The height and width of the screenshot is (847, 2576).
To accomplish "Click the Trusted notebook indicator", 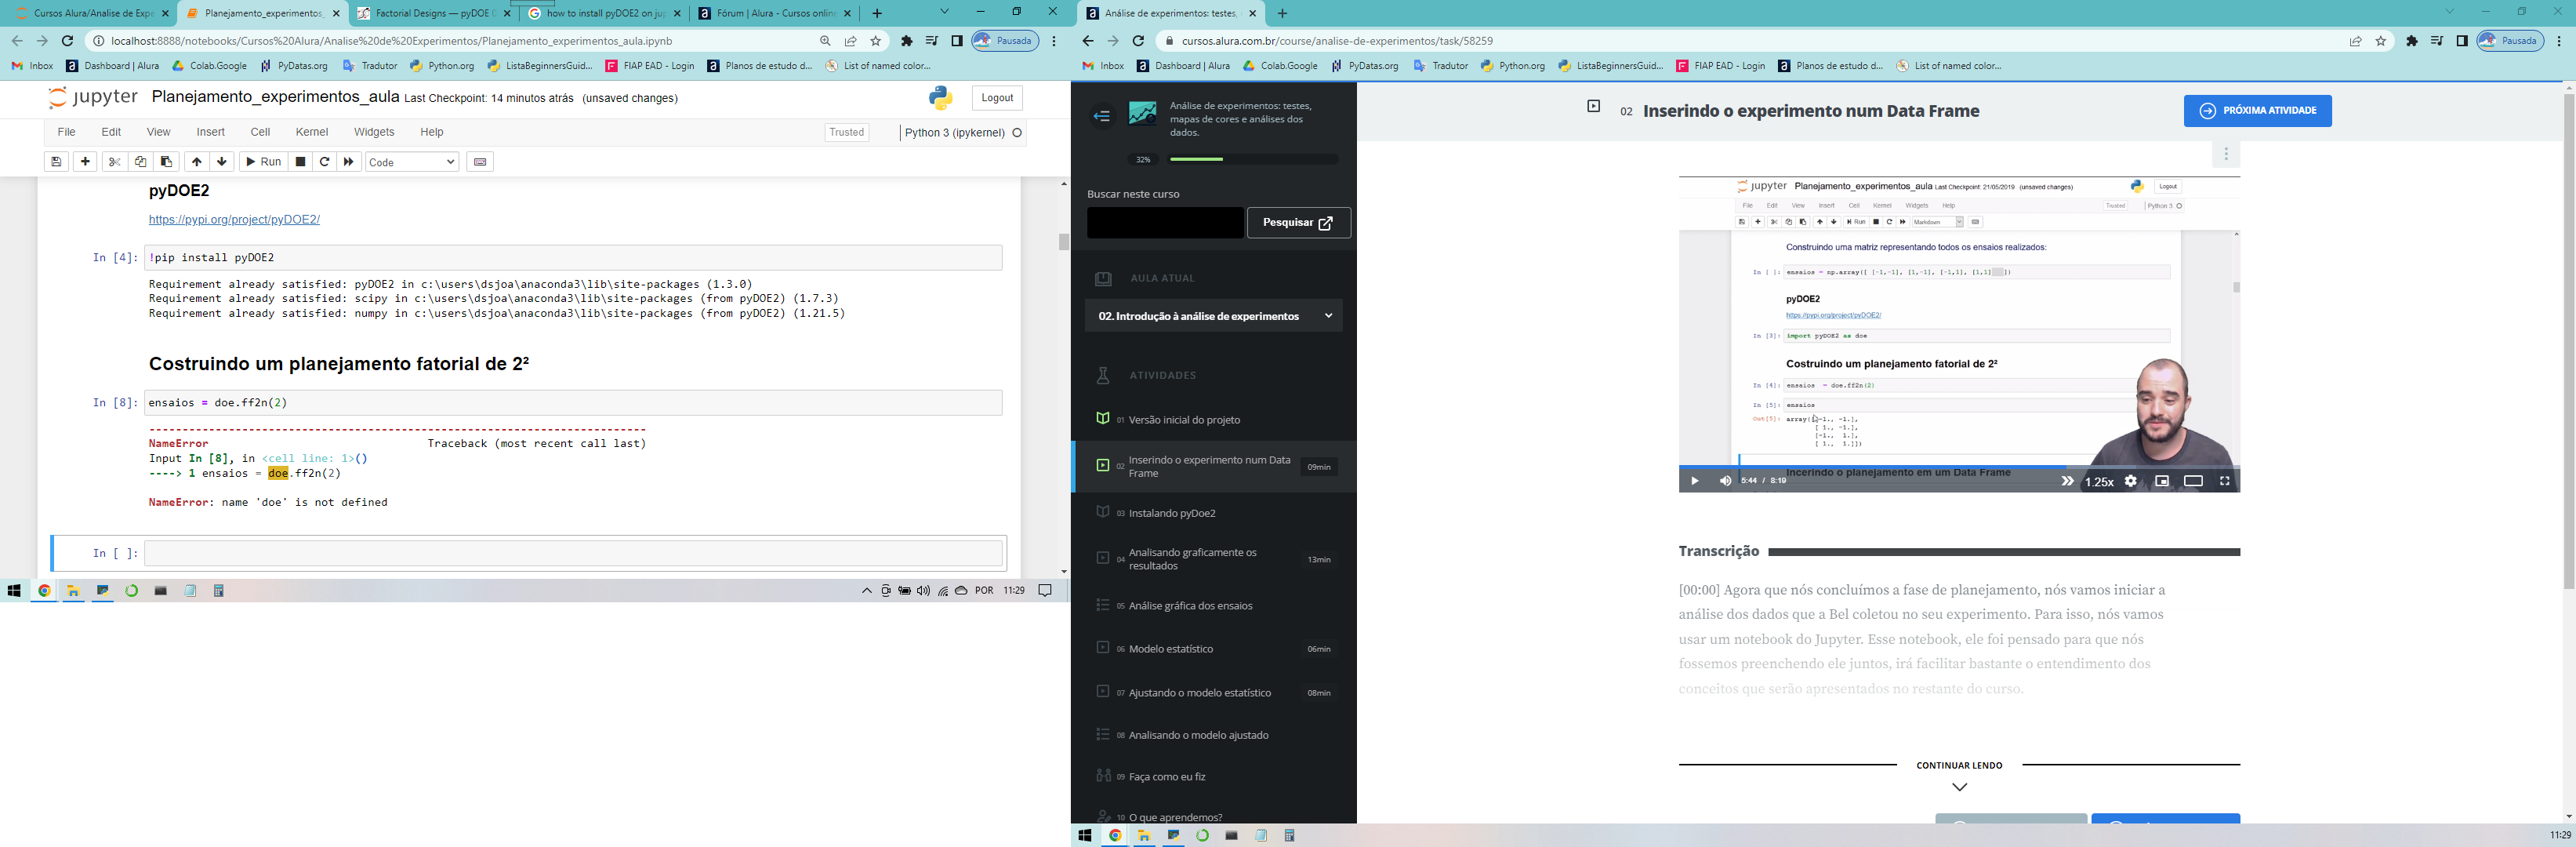I will 846,132.
